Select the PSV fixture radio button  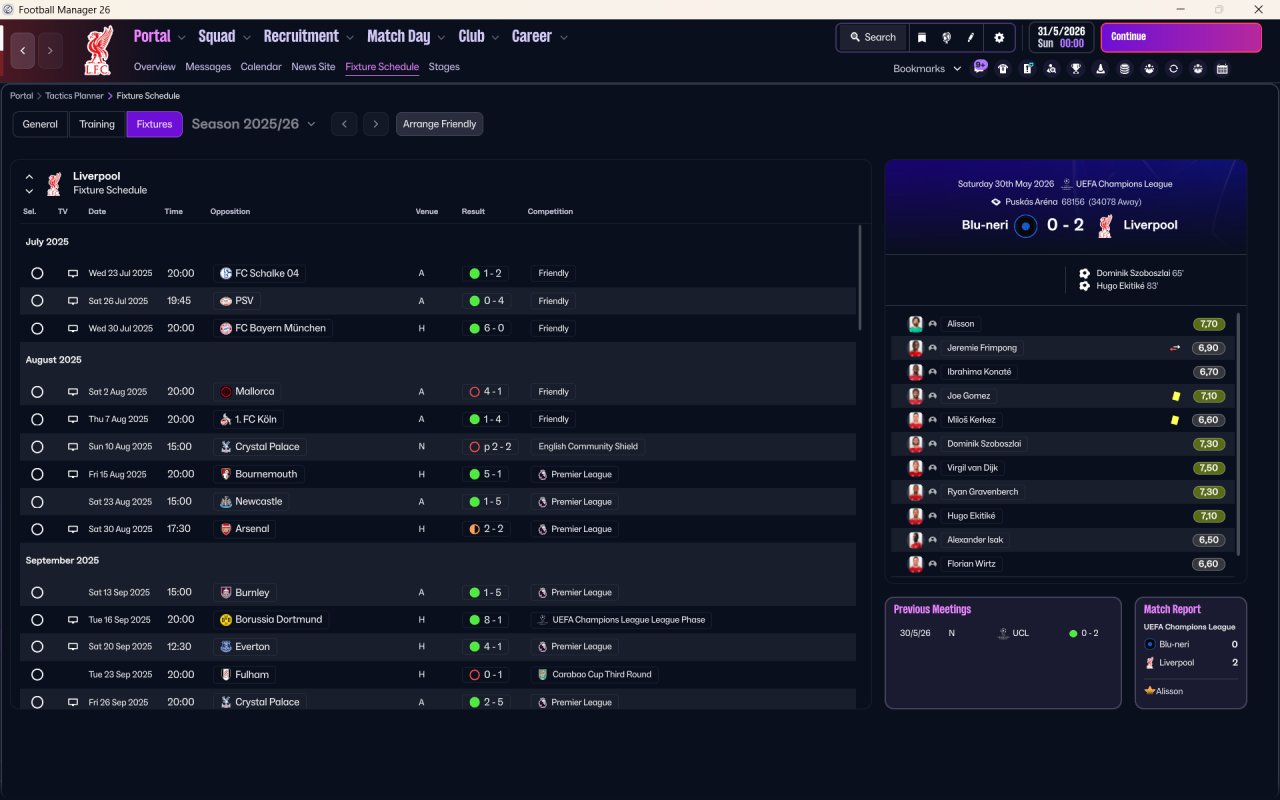tap(37, 301)
